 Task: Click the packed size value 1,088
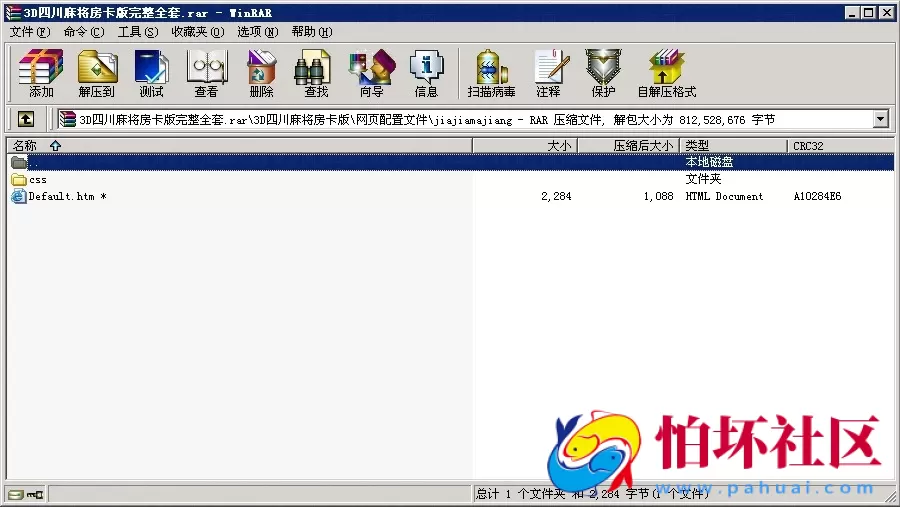click(658, 196)
